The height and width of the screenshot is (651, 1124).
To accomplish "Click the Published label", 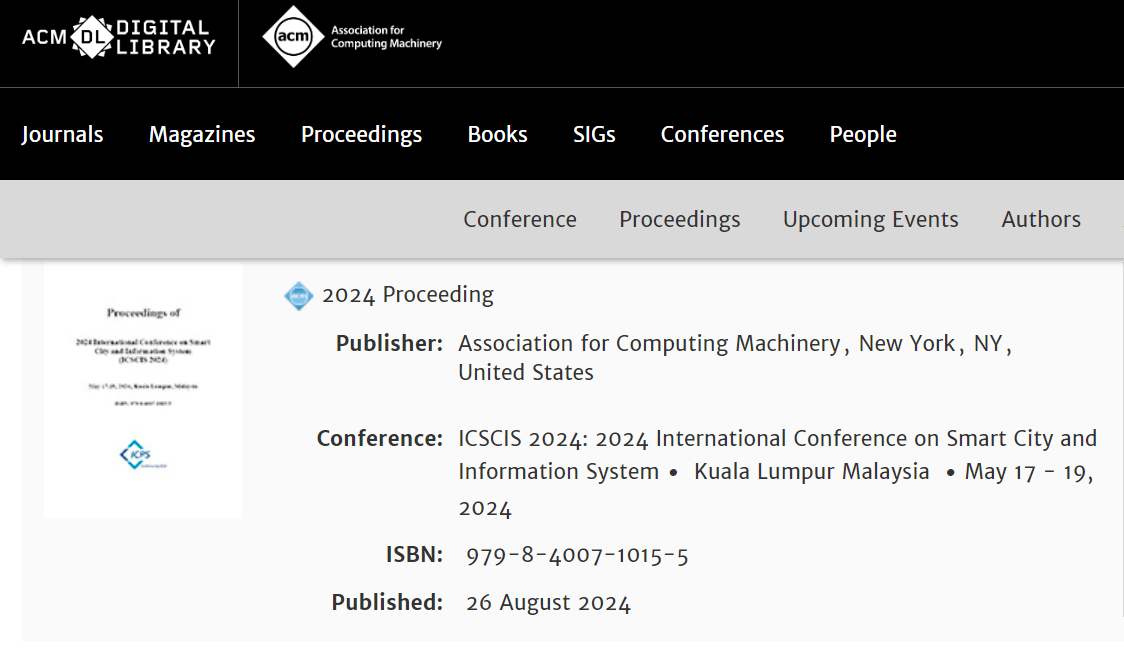I will [387, 602].
